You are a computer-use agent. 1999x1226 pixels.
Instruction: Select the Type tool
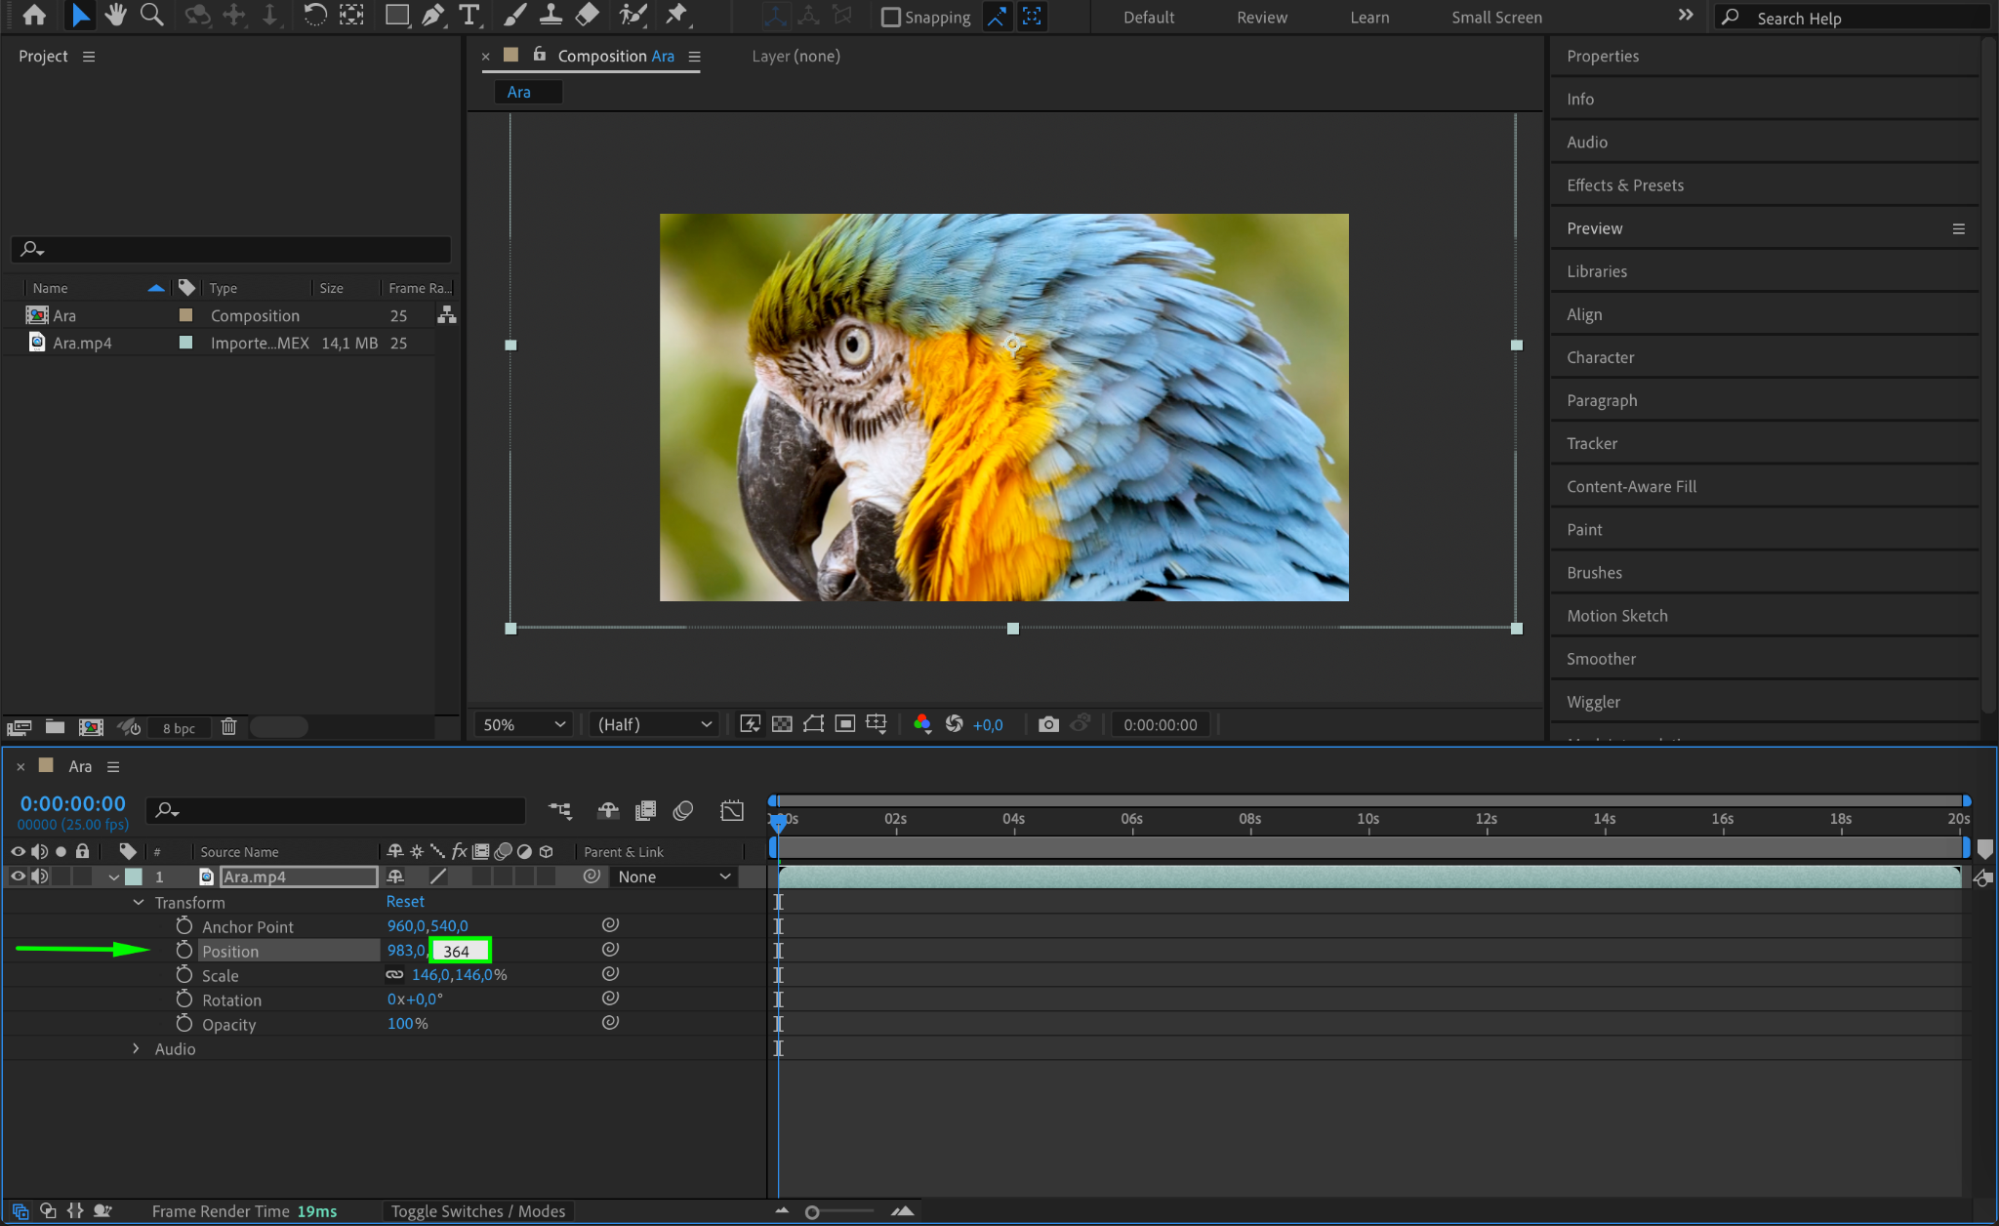click(x=468, y=15)
